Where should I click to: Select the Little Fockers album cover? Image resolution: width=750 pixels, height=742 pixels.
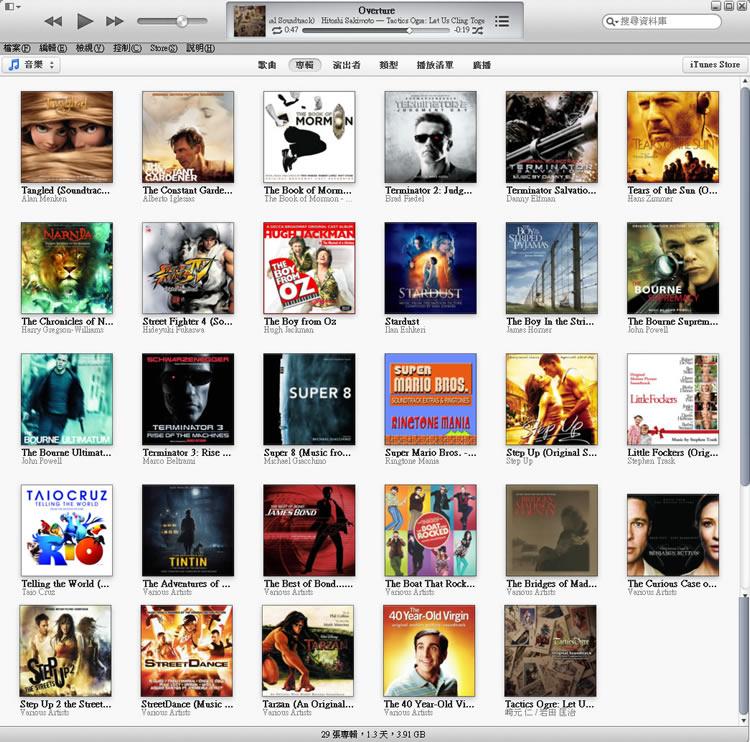tap(673, 399)
